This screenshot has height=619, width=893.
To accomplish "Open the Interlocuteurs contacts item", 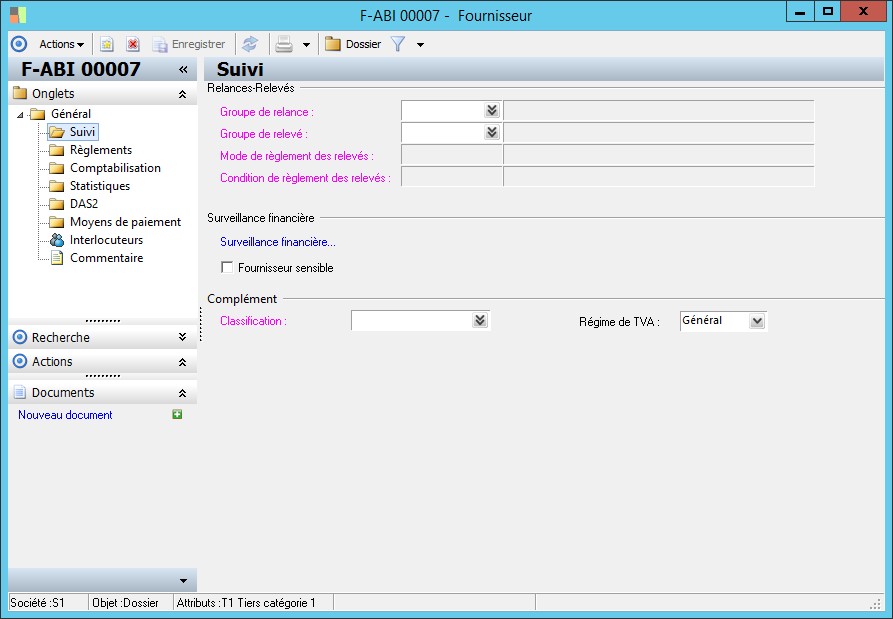I will point(106,240).
